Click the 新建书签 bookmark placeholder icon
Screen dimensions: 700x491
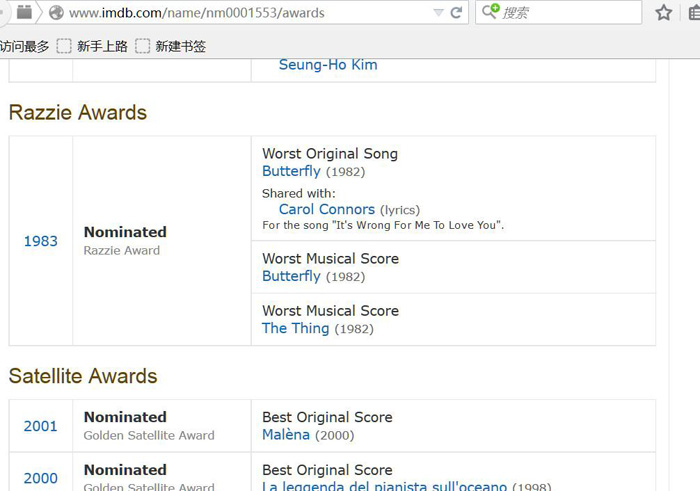142,46
